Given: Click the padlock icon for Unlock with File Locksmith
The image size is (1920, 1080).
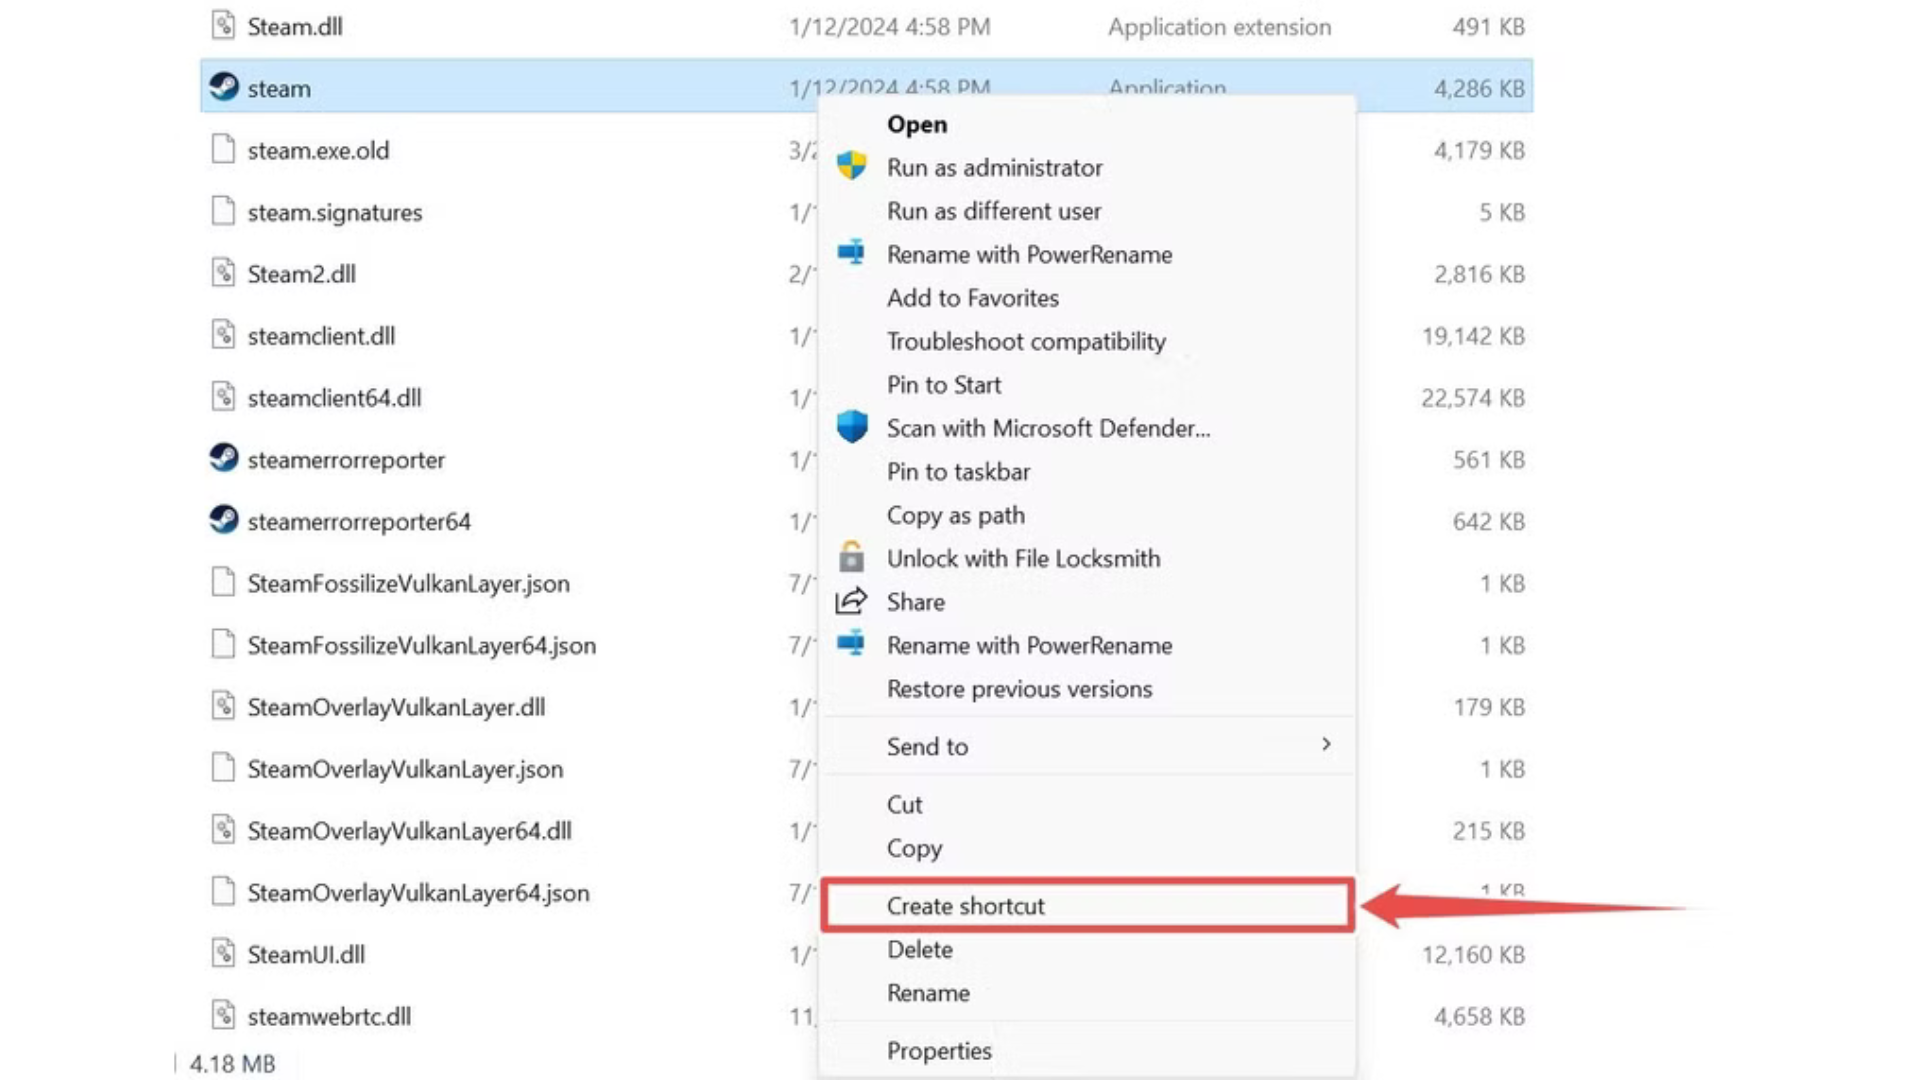Looking at the screenshot, I should click(852, 558).
